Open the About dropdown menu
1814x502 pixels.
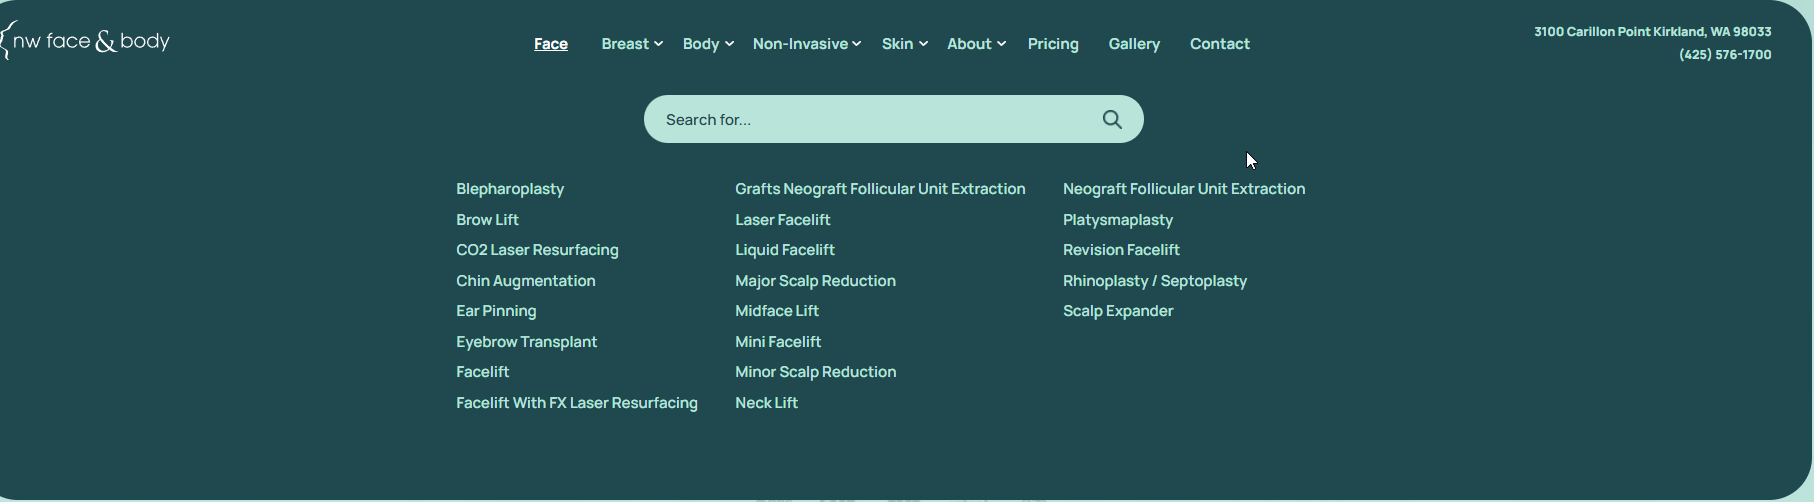point(976,44)
